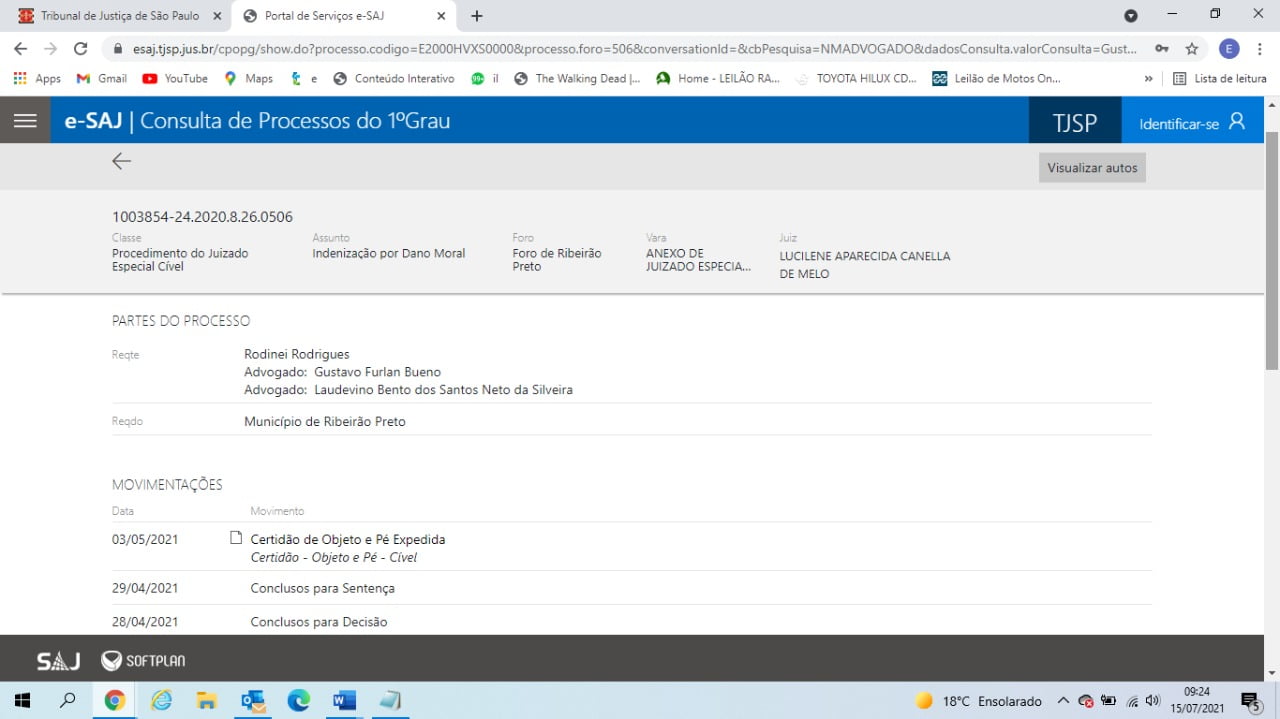The width and height of the screenshot is (1280, 719).
Task: Open File Explorer from the taskbar
Action: click(x=206, y=701)
